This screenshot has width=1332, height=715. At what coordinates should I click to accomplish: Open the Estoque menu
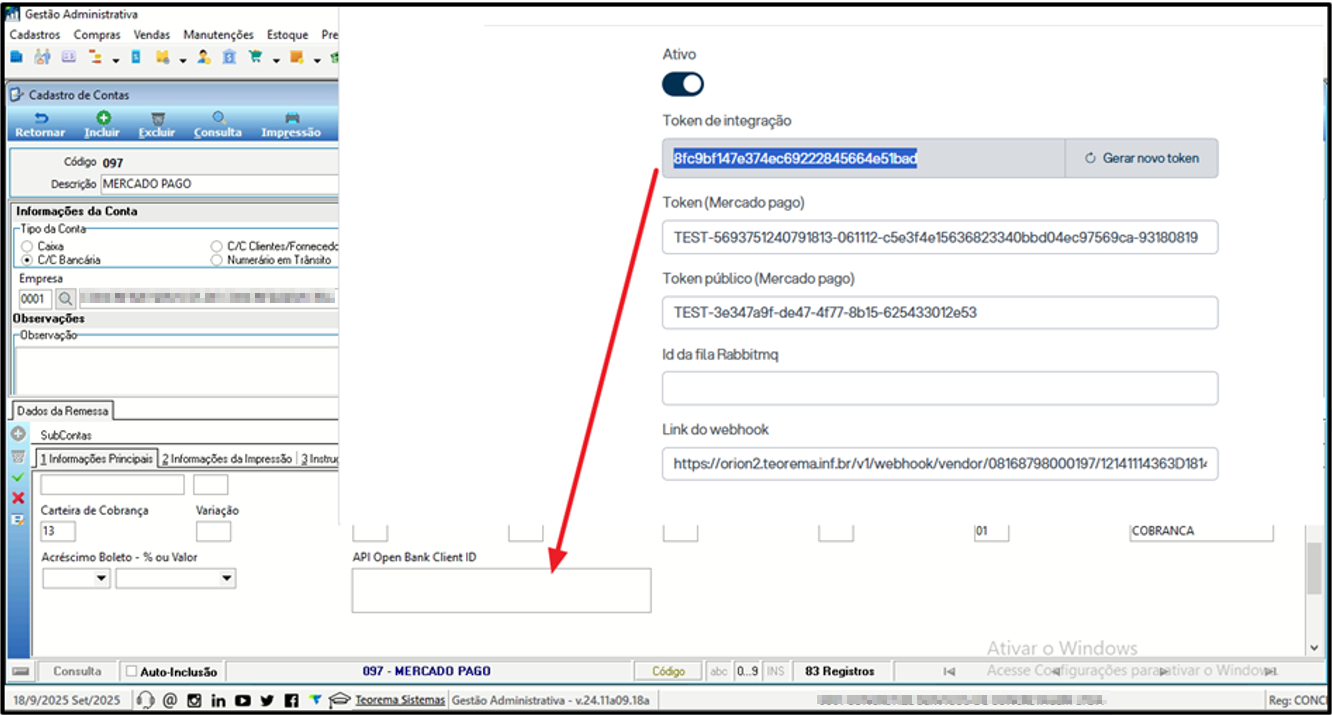click(287, 35)
